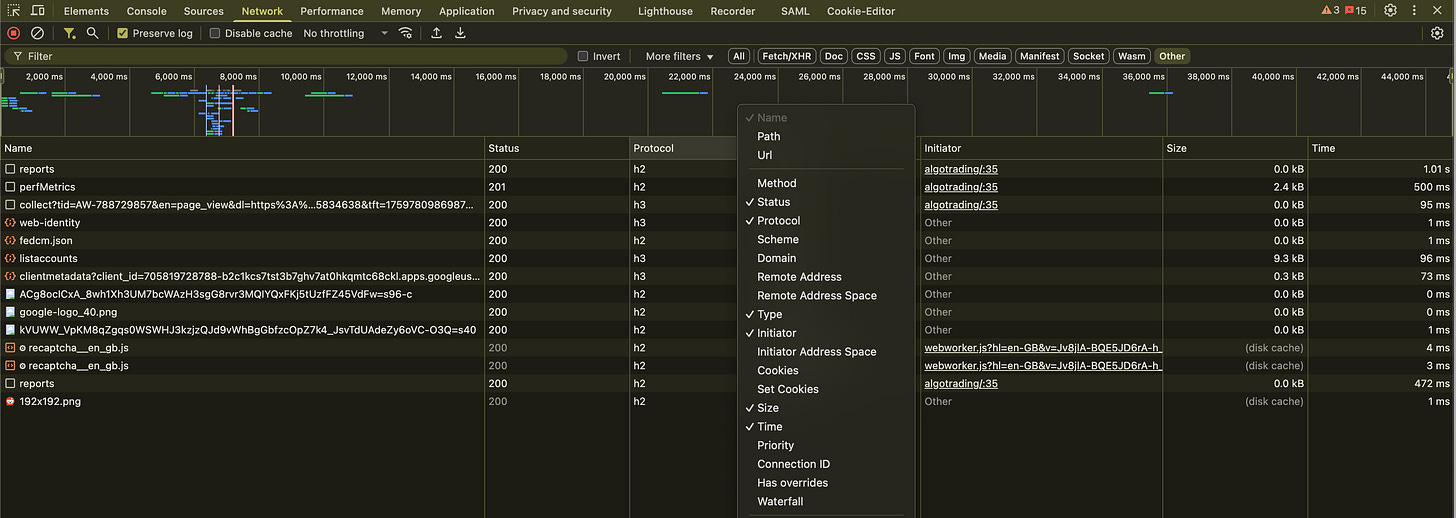Switch to the Console tab
The image size is (1456, 518).
tap(147, 11)
